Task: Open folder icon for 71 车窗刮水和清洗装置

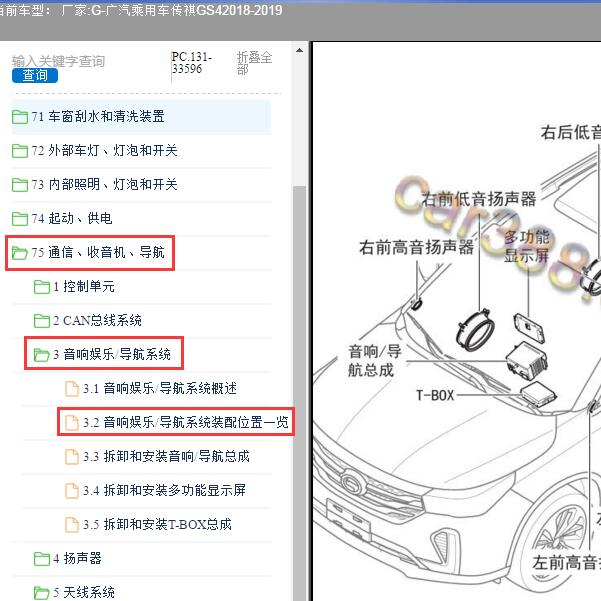Action: 20,117
